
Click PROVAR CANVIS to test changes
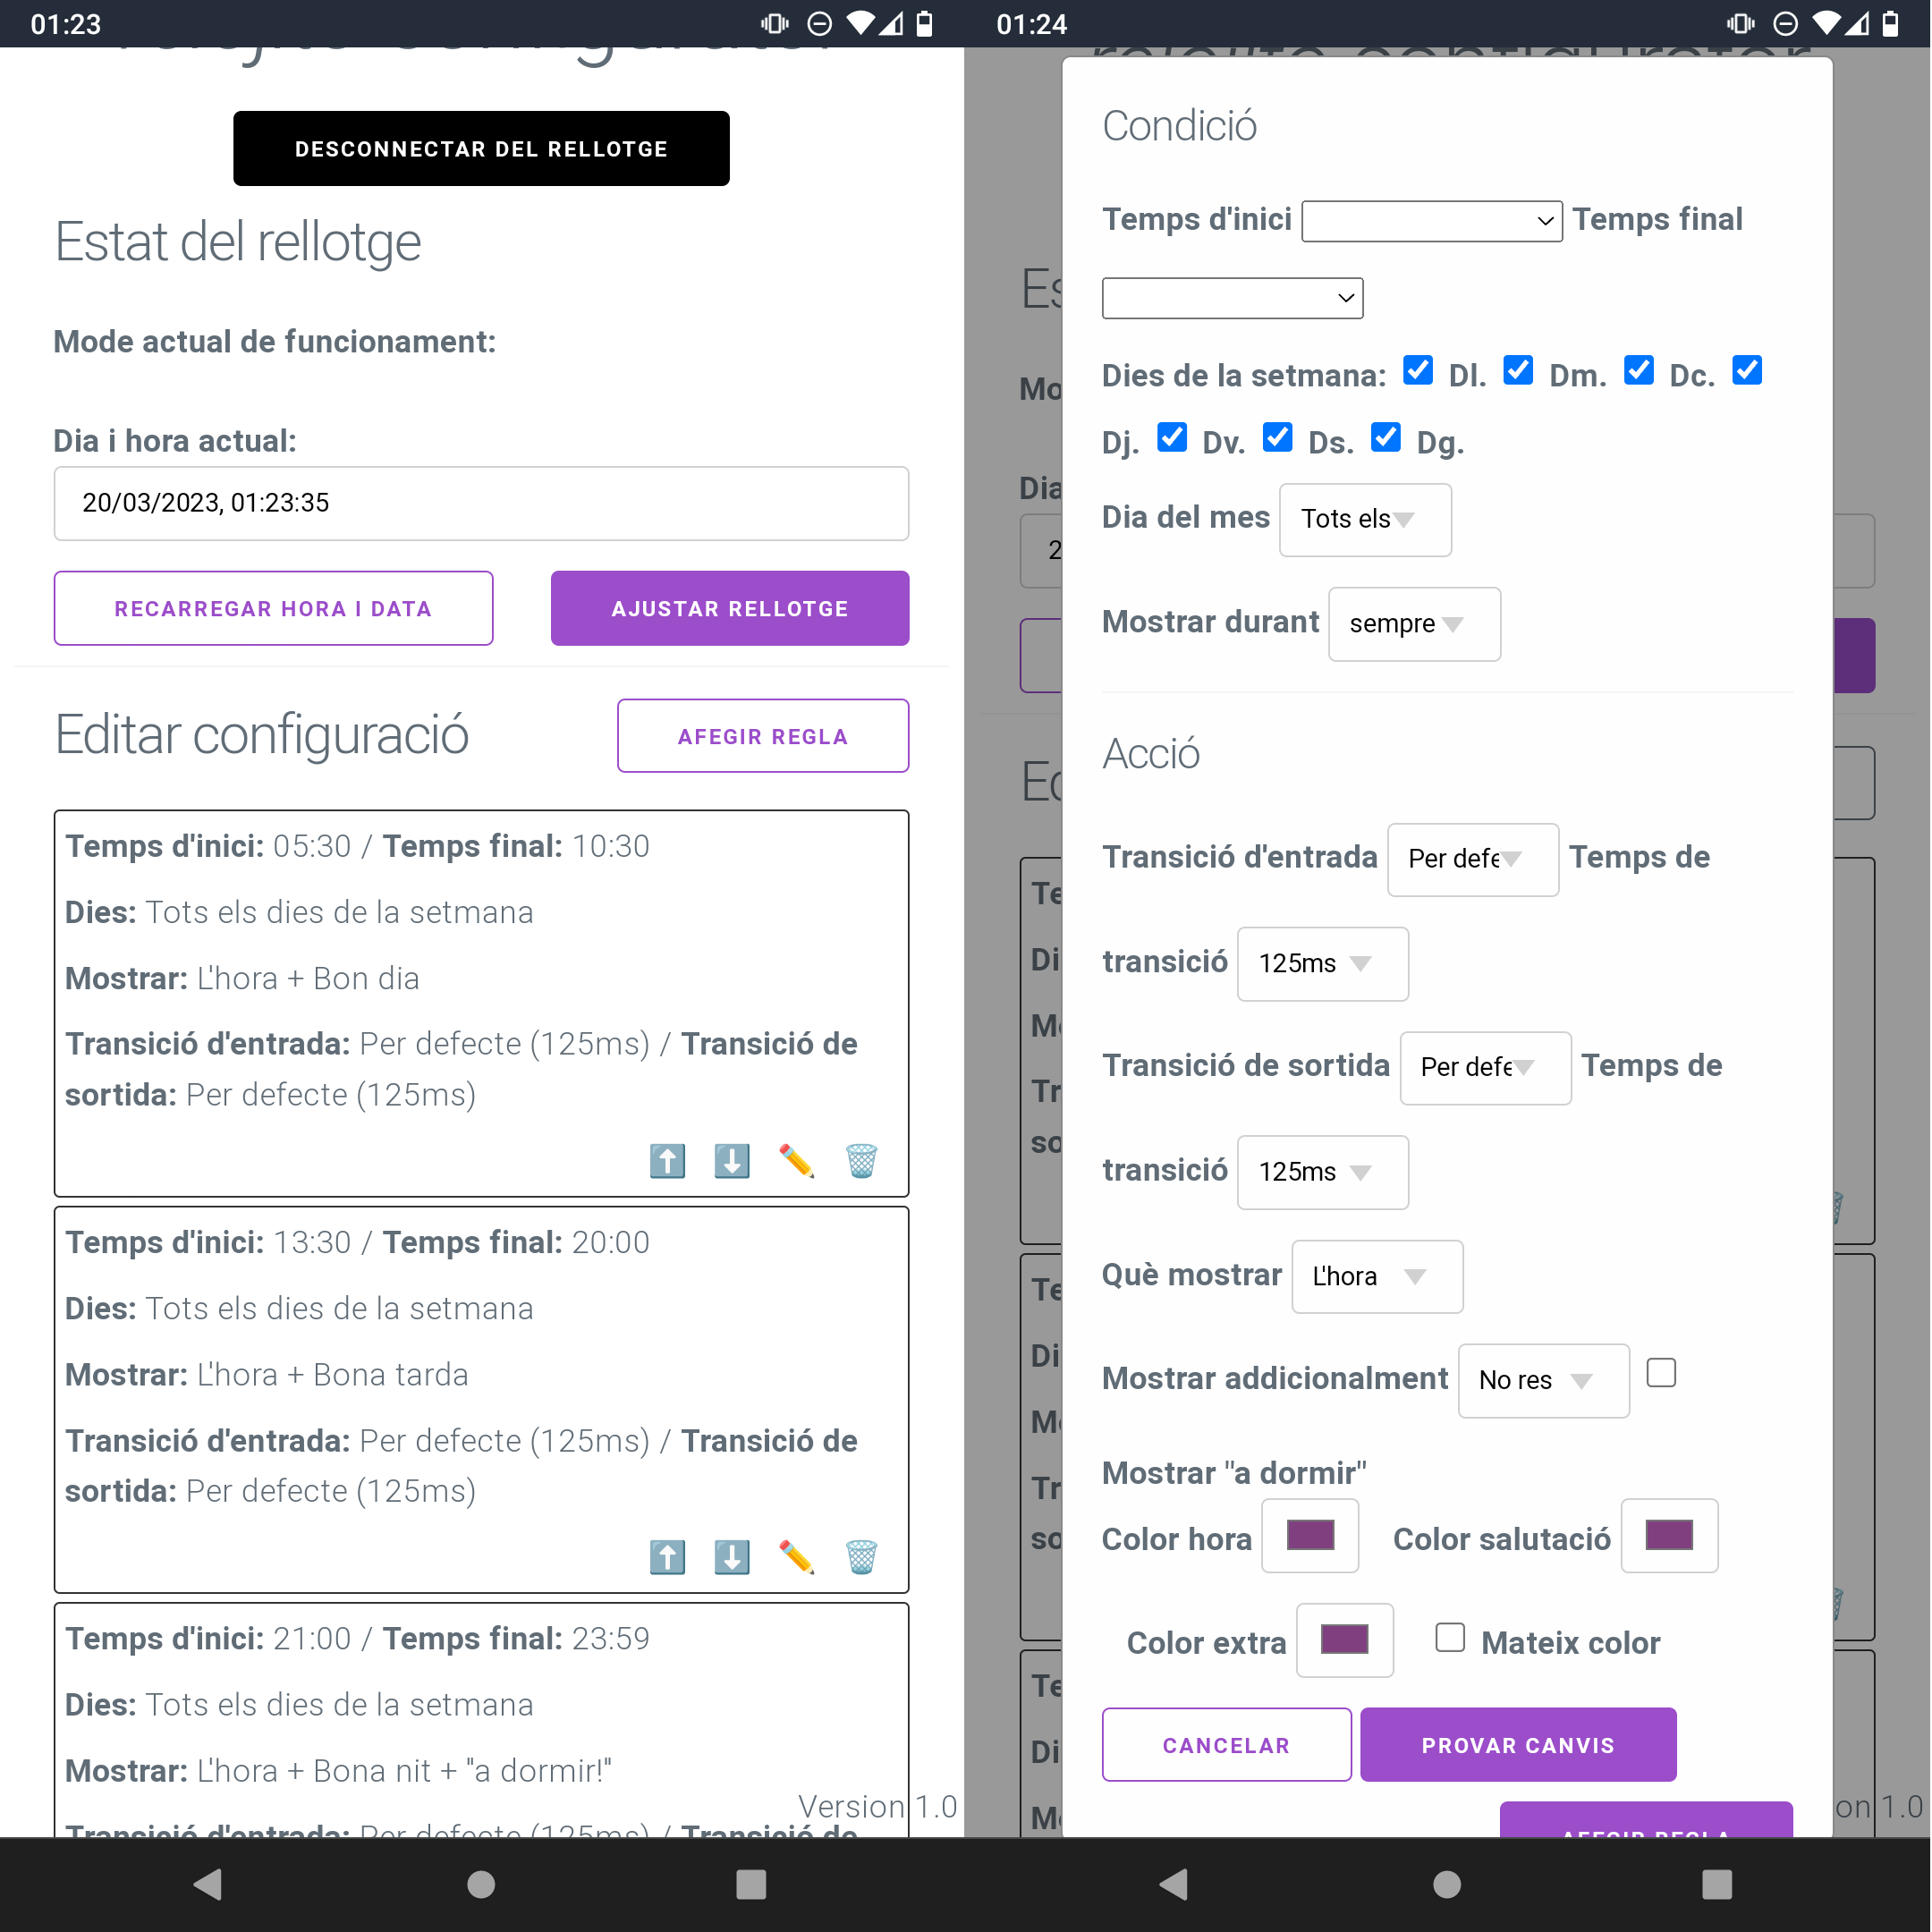1516,1744
